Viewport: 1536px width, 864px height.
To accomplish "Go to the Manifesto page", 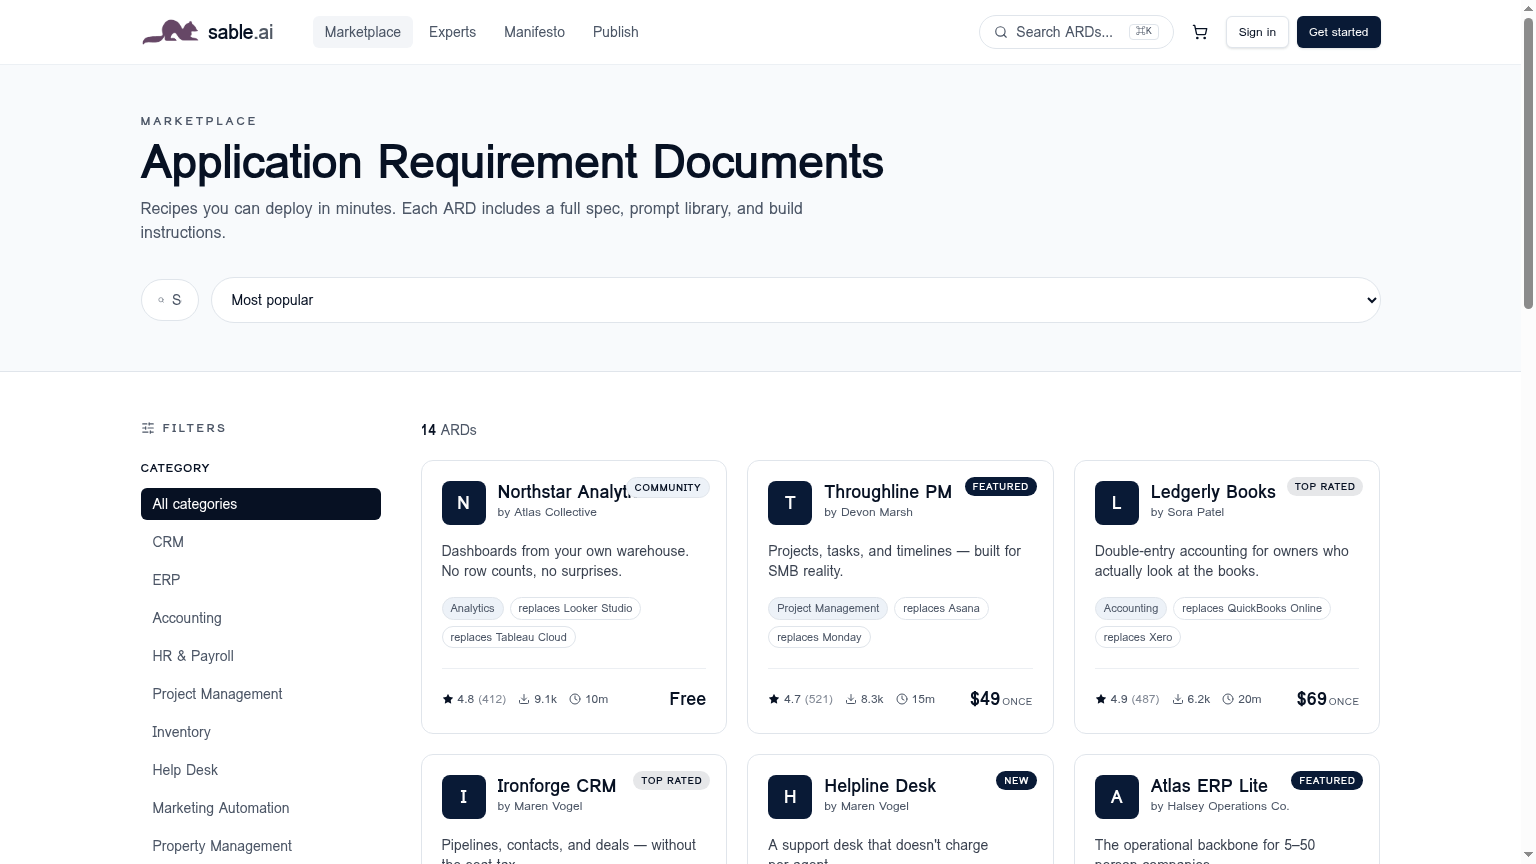I will 534,32.
